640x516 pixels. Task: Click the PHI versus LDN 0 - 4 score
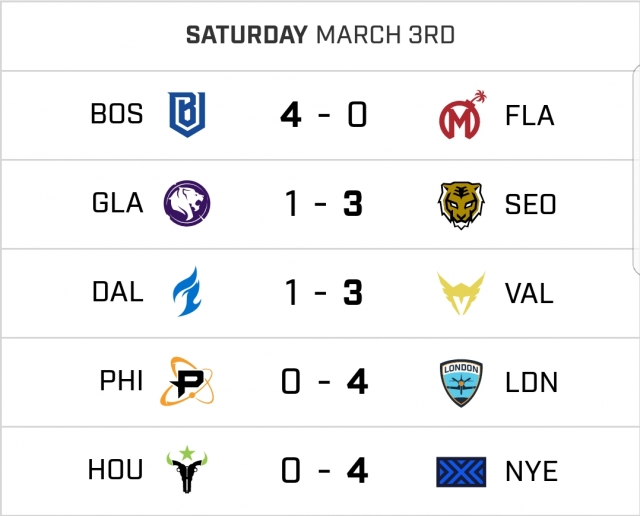(x=324, y=382)
